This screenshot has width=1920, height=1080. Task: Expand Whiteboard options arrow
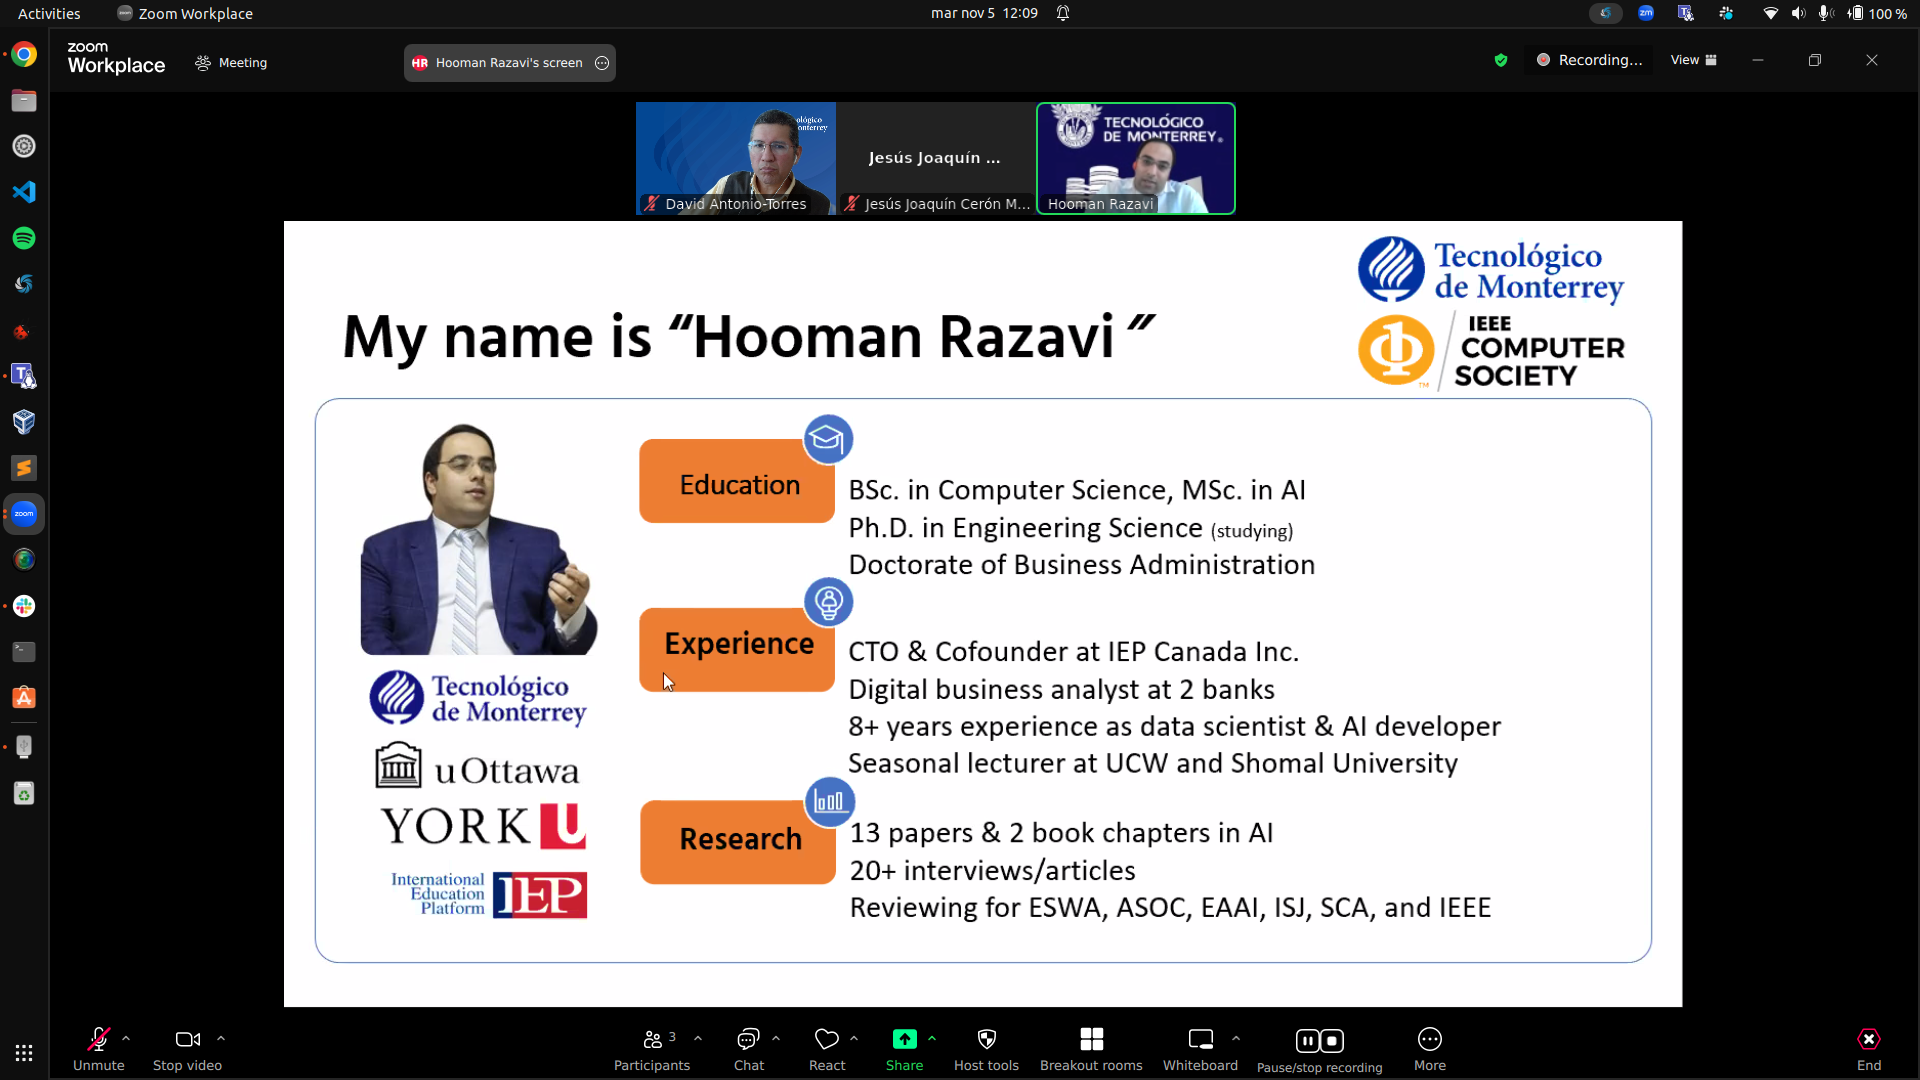(x=1236, y=1039)
